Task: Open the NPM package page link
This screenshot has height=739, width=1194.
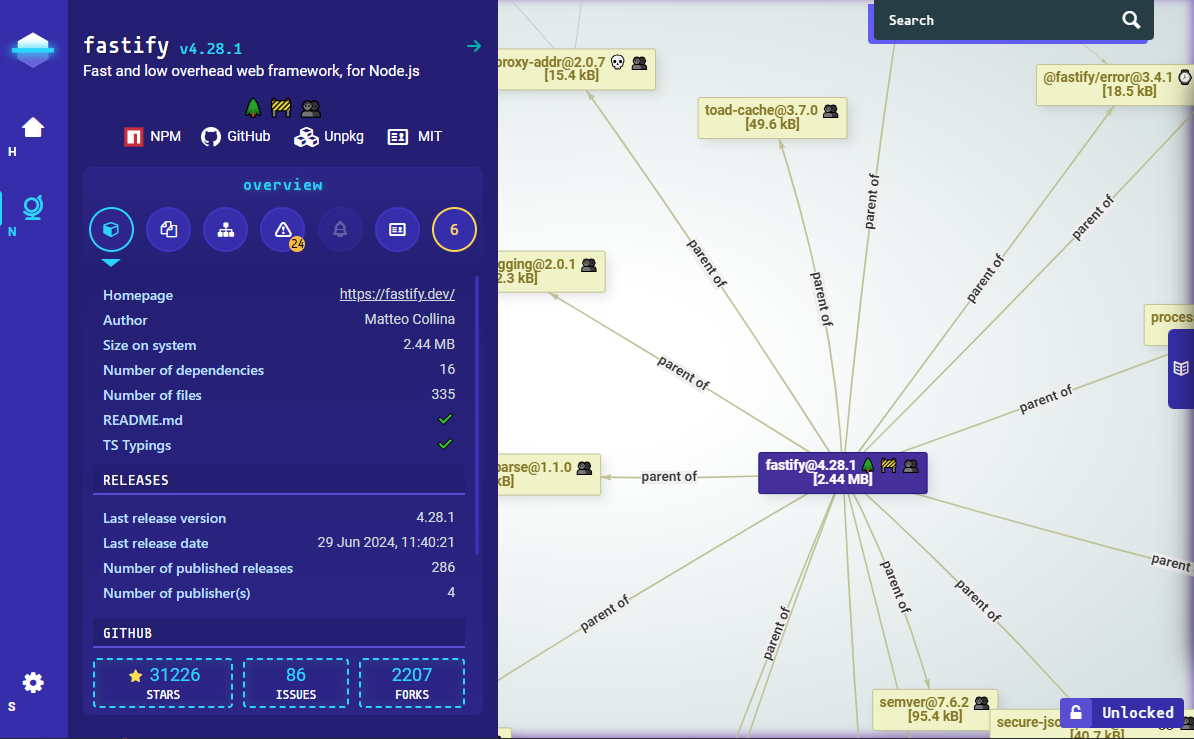Action: pyautogui.click(x=153, y=136)
